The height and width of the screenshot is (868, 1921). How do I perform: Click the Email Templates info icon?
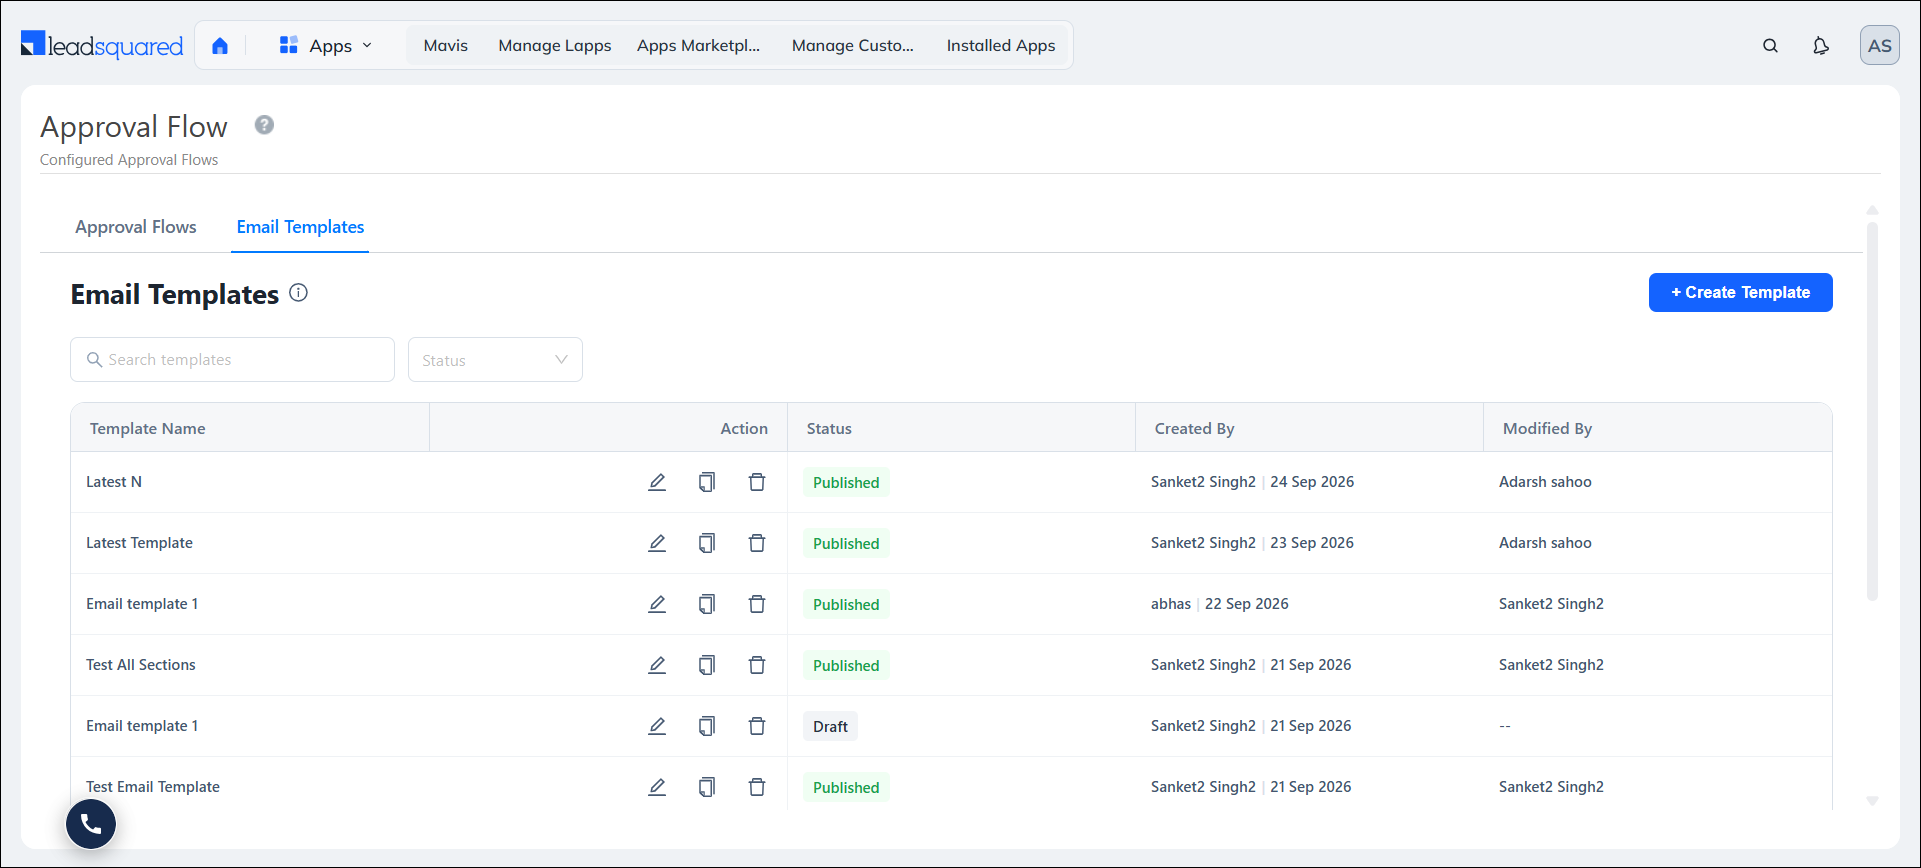[298, 293]
